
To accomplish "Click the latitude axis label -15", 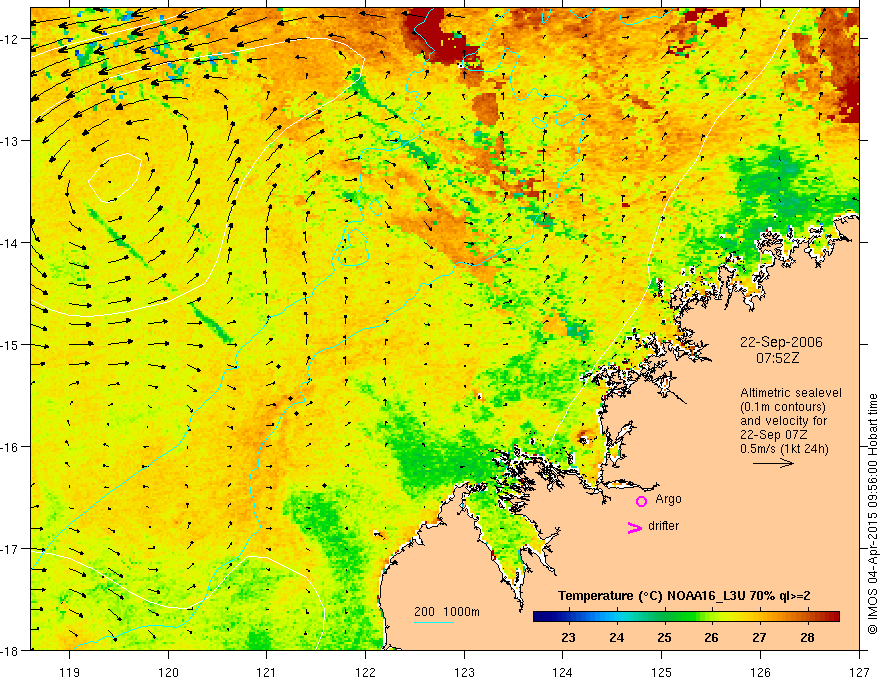I will coord(11,344).
